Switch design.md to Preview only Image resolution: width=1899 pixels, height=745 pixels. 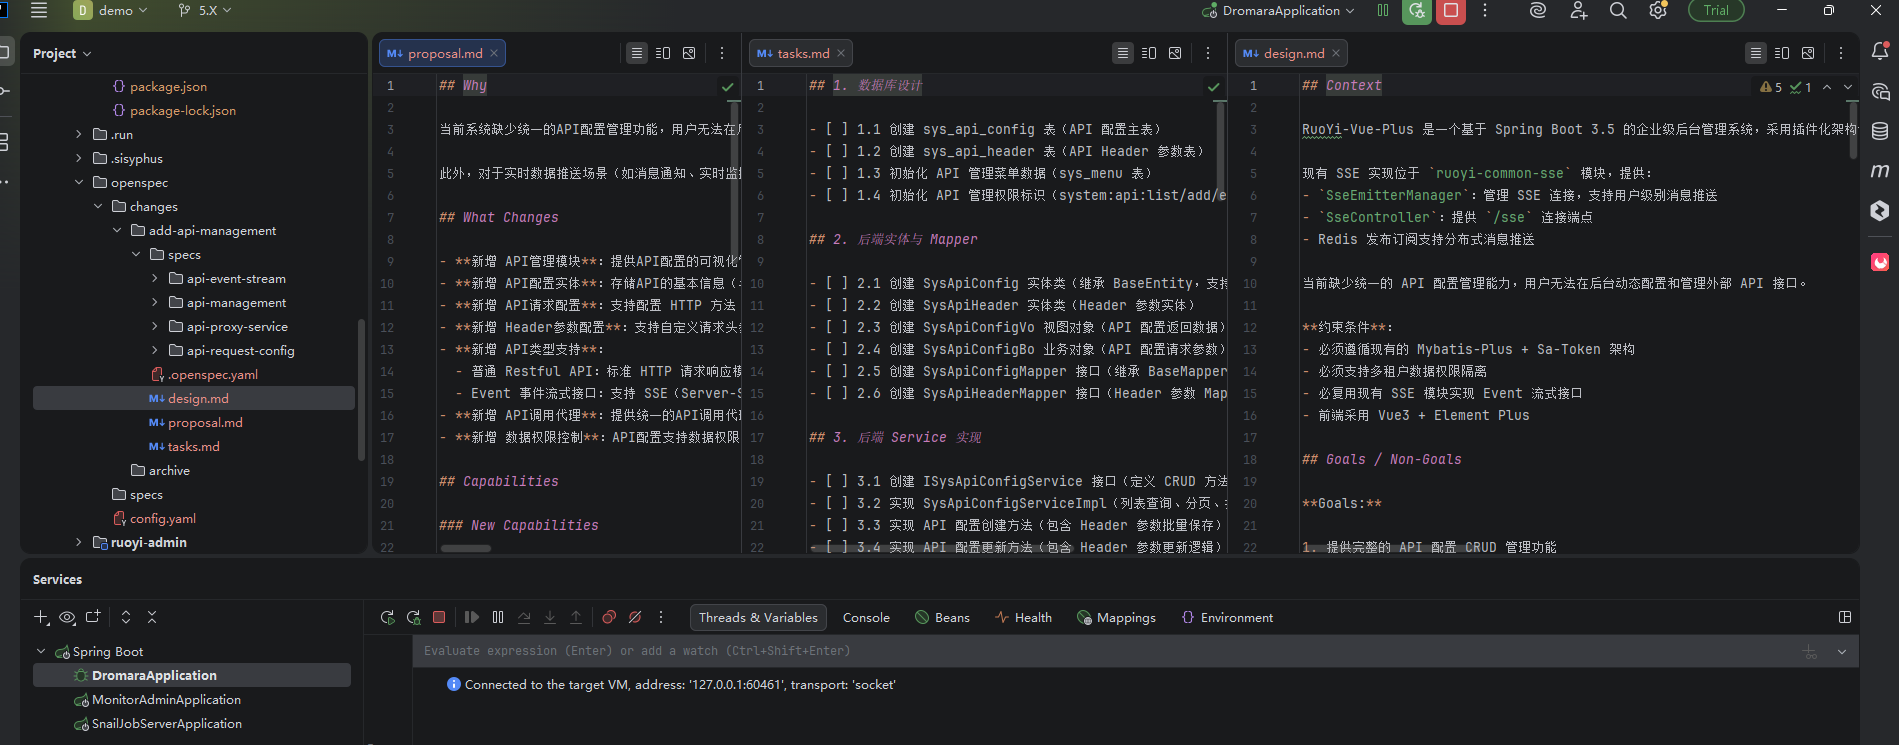click(1808, 53)
